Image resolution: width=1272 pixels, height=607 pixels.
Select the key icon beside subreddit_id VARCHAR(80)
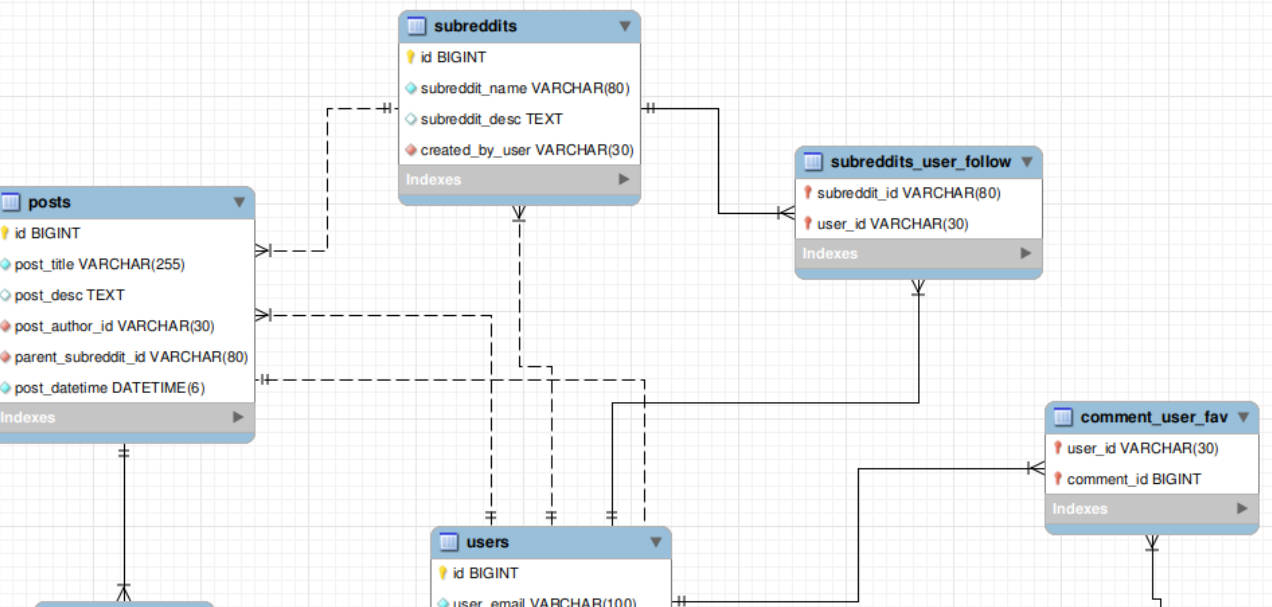(x=807, y=193)
